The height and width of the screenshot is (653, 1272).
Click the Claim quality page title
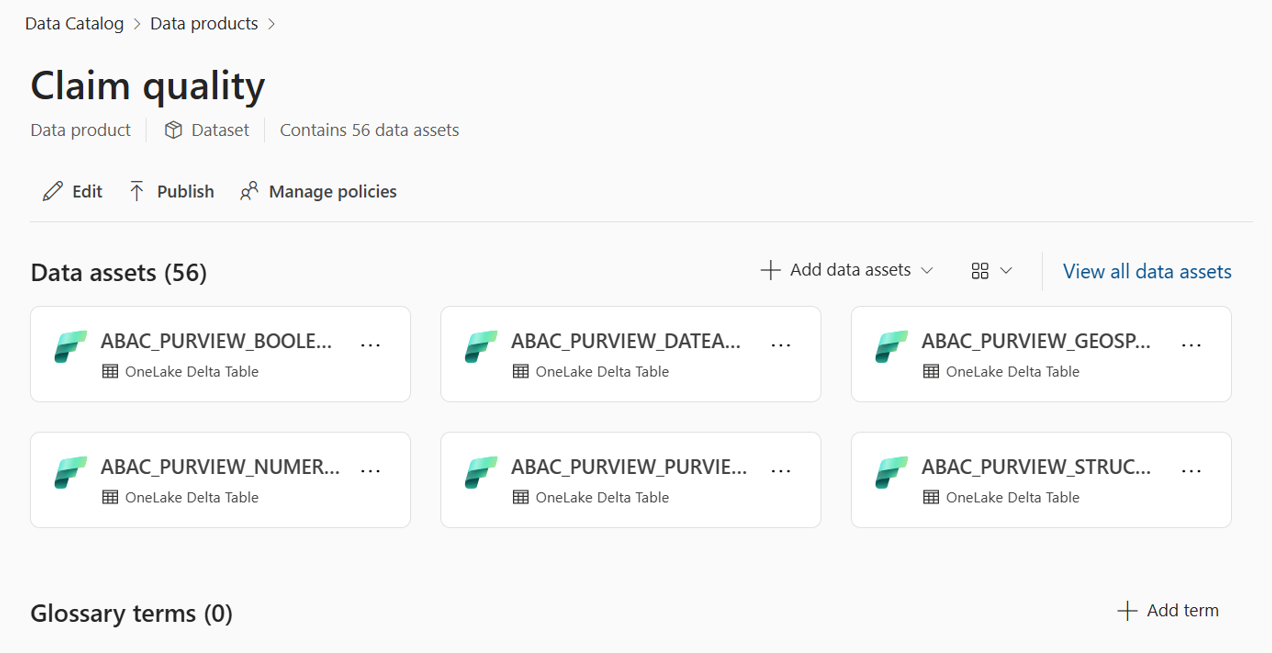(x=148, y=85)
